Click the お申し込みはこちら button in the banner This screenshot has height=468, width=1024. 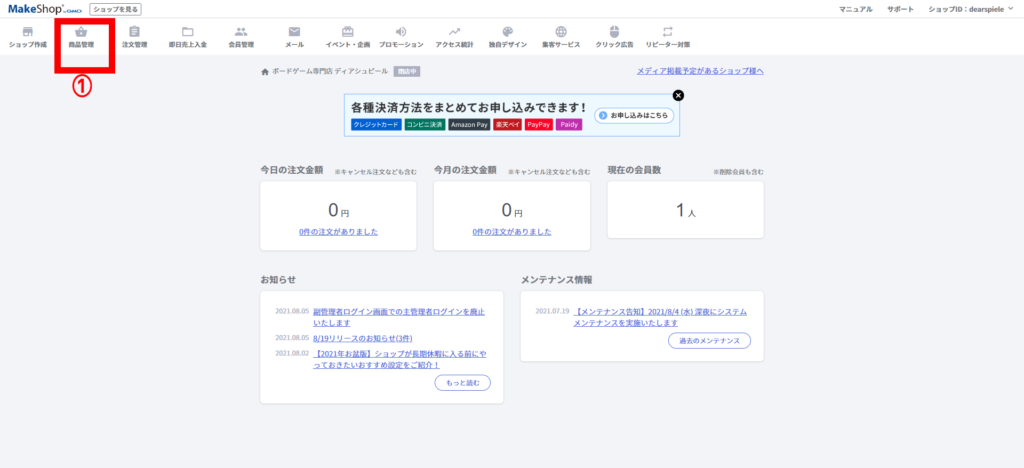coord(634,116)
